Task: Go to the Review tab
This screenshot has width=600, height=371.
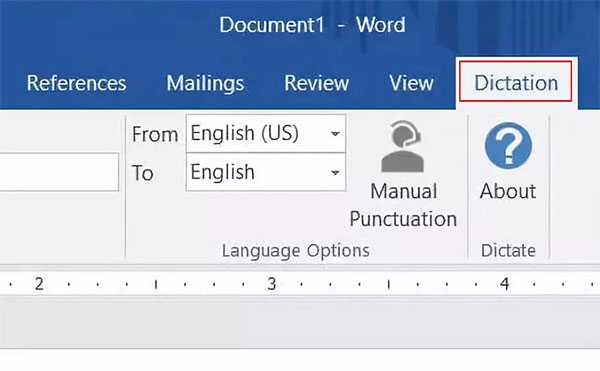Action: (316, 83)
